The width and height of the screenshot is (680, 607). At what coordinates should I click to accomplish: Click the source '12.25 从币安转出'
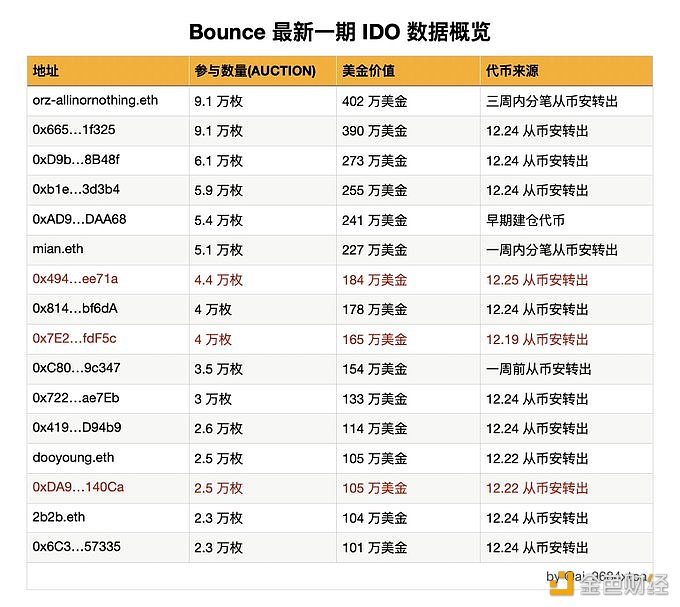[537, 280]
